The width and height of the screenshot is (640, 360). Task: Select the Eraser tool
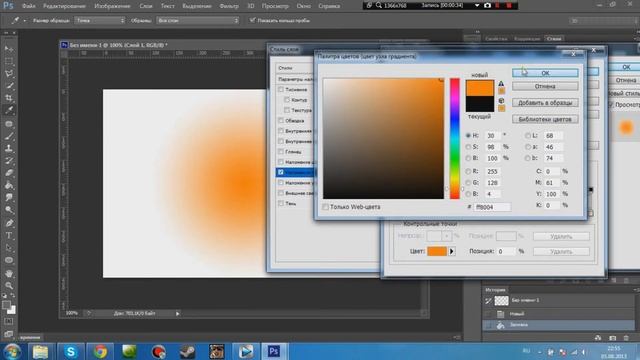click(x=9, y=173)
